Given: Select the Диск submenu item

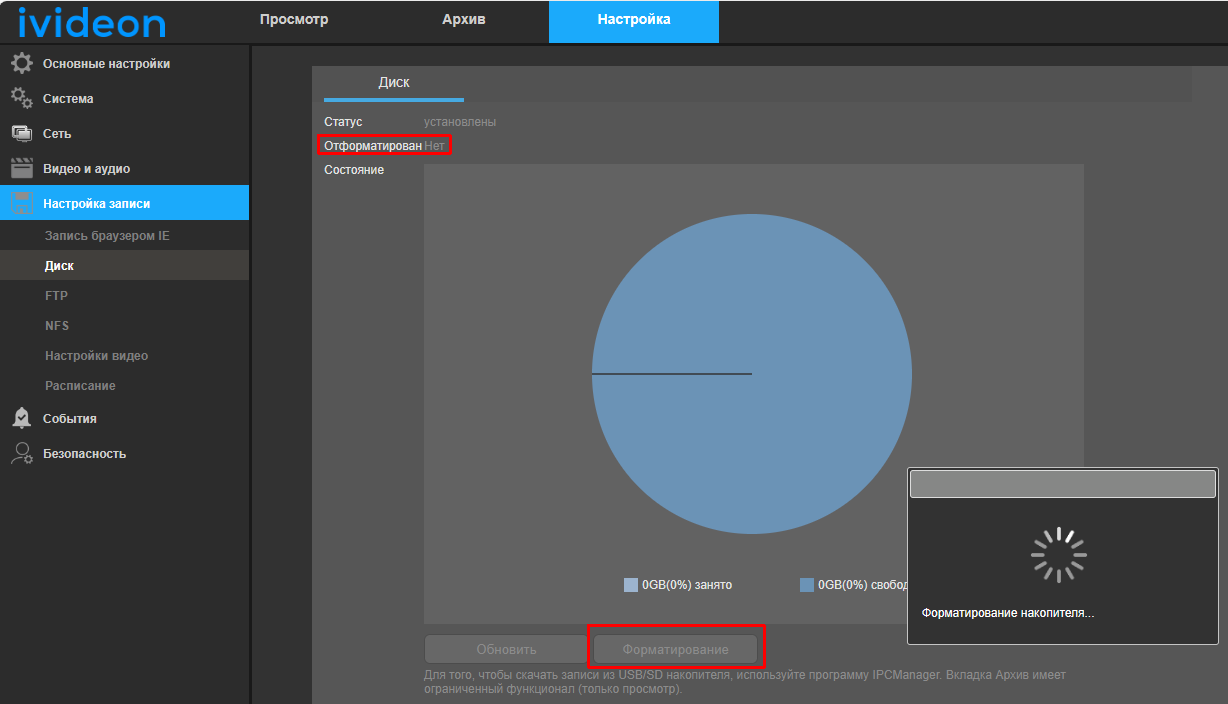Looking at the screenshot, I should 125,266.
